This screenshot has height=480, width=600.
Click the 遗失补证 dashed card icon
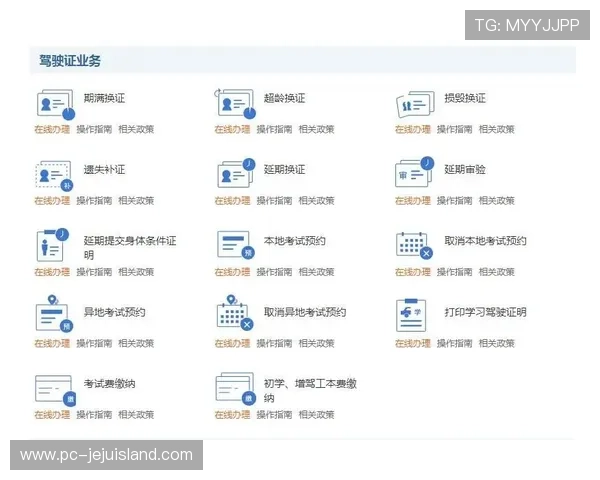[x=54, y=176]
